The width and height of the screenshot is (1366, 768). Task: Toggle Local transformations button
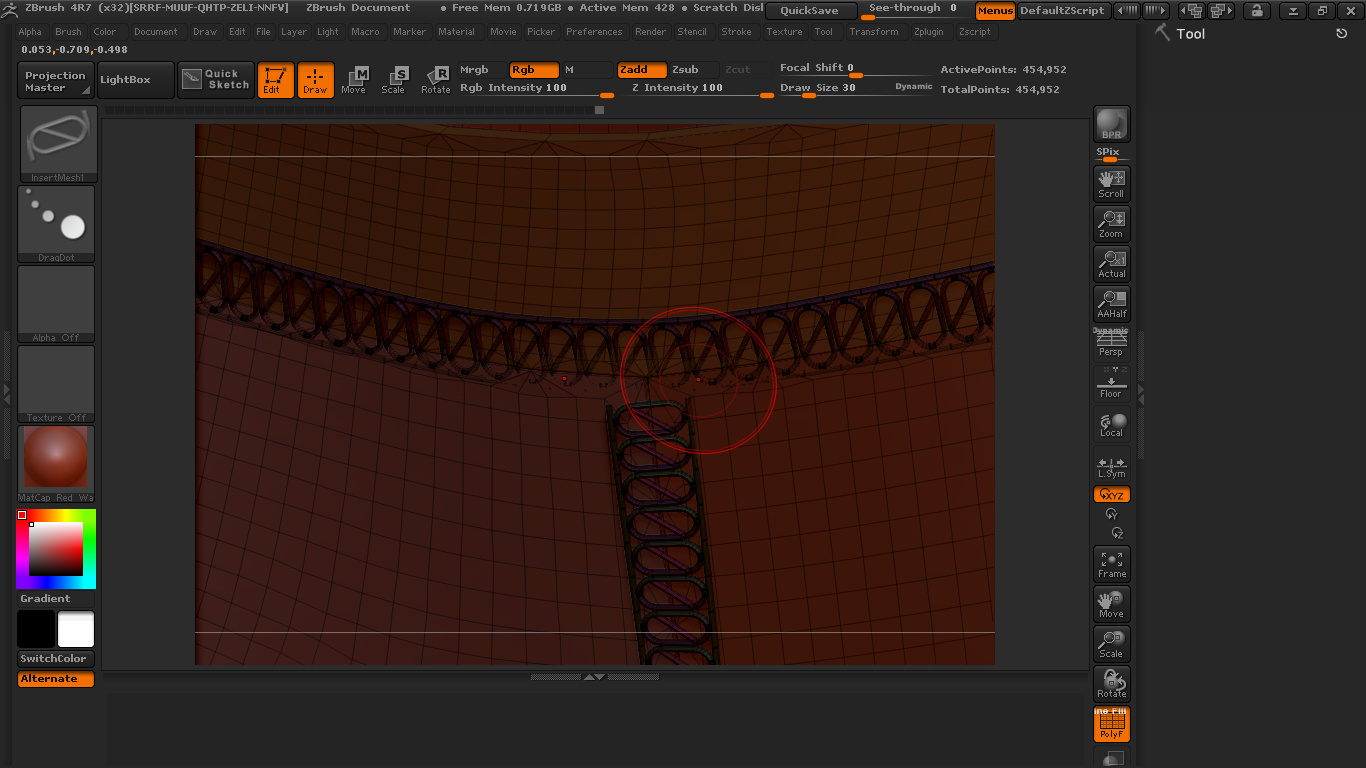[1111, 424]
